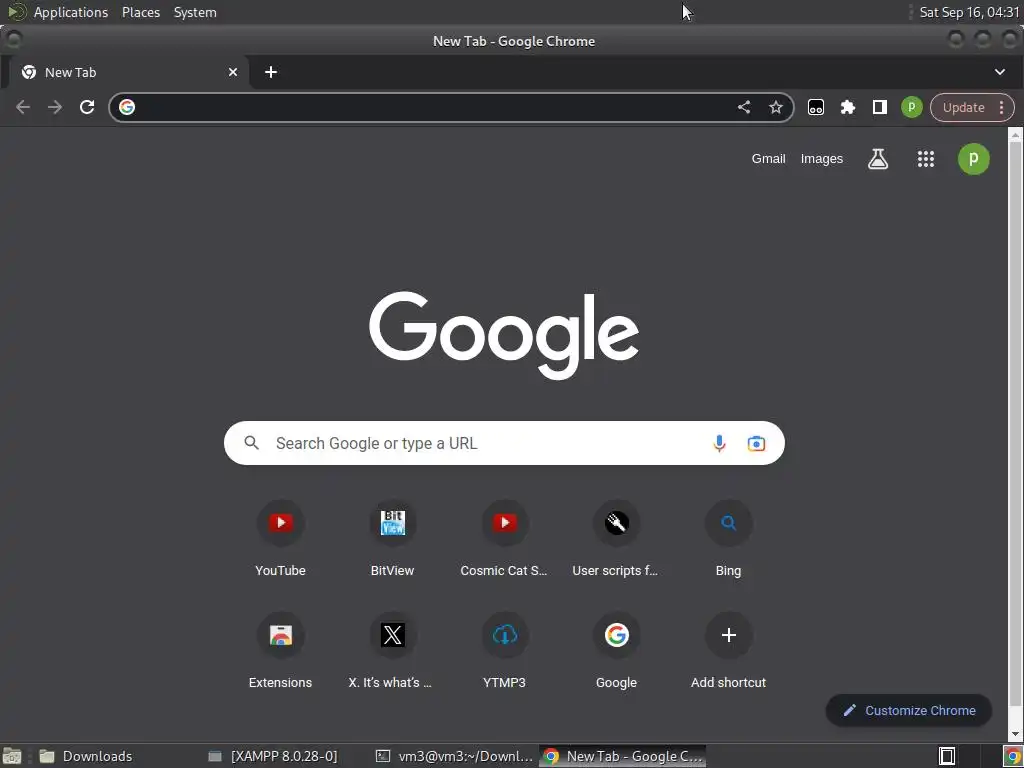The image size is (1024, 768).
Task: Search by image with camera icon
Action: coord(756,443)
